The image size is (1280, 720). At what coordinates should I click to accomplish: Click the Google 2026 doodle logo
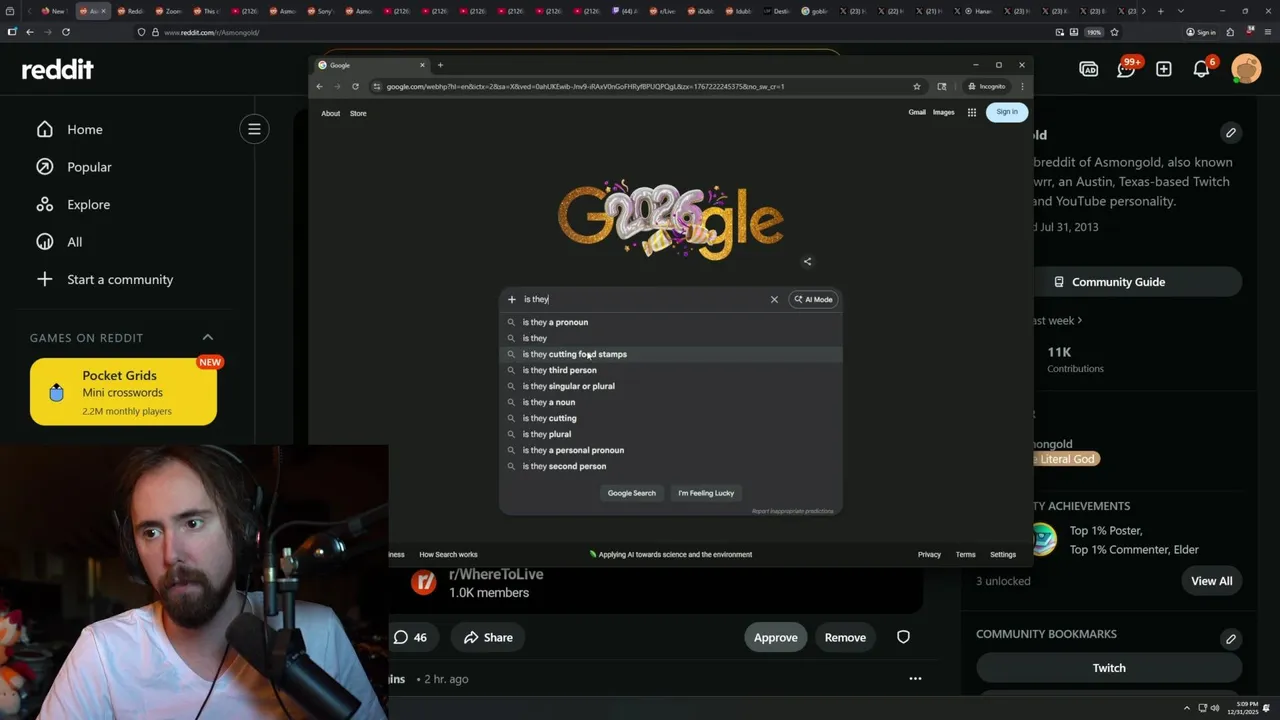(x=670, y=220)
